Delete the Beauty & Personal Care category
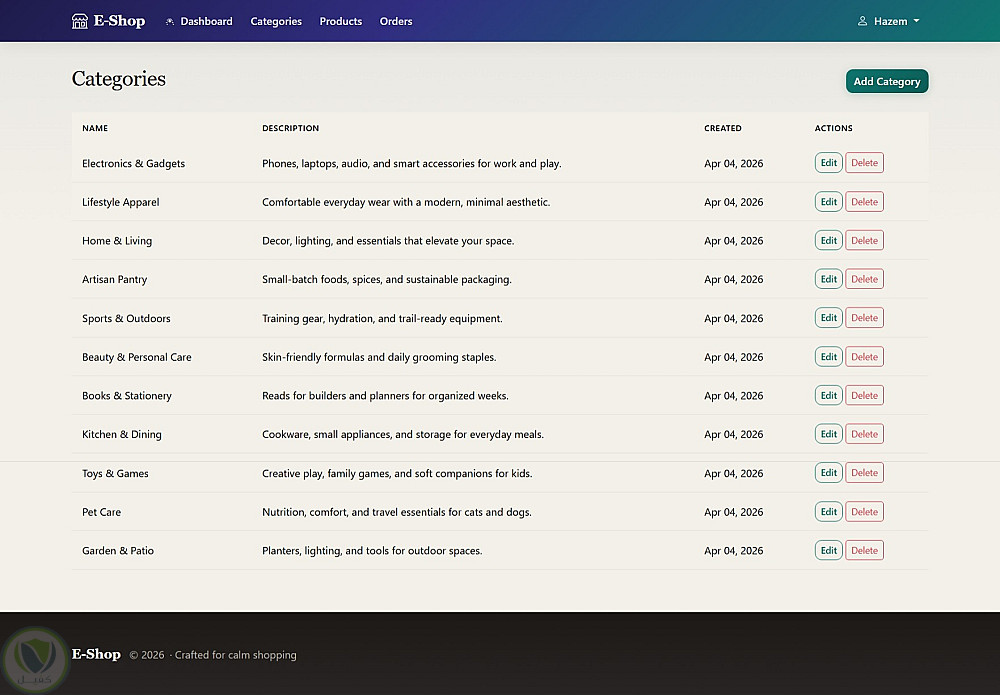 [x=864, y=357]
